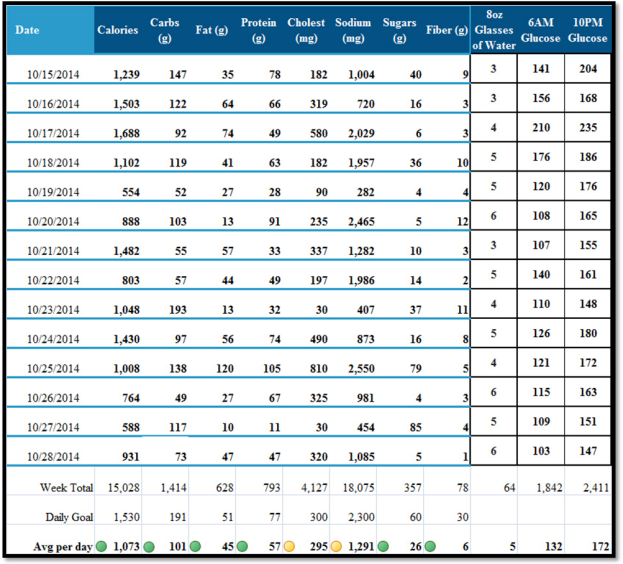Viewport: 623px width, 564px height.
Task: Select the Protein (g) column header
Action: [258, 30]
